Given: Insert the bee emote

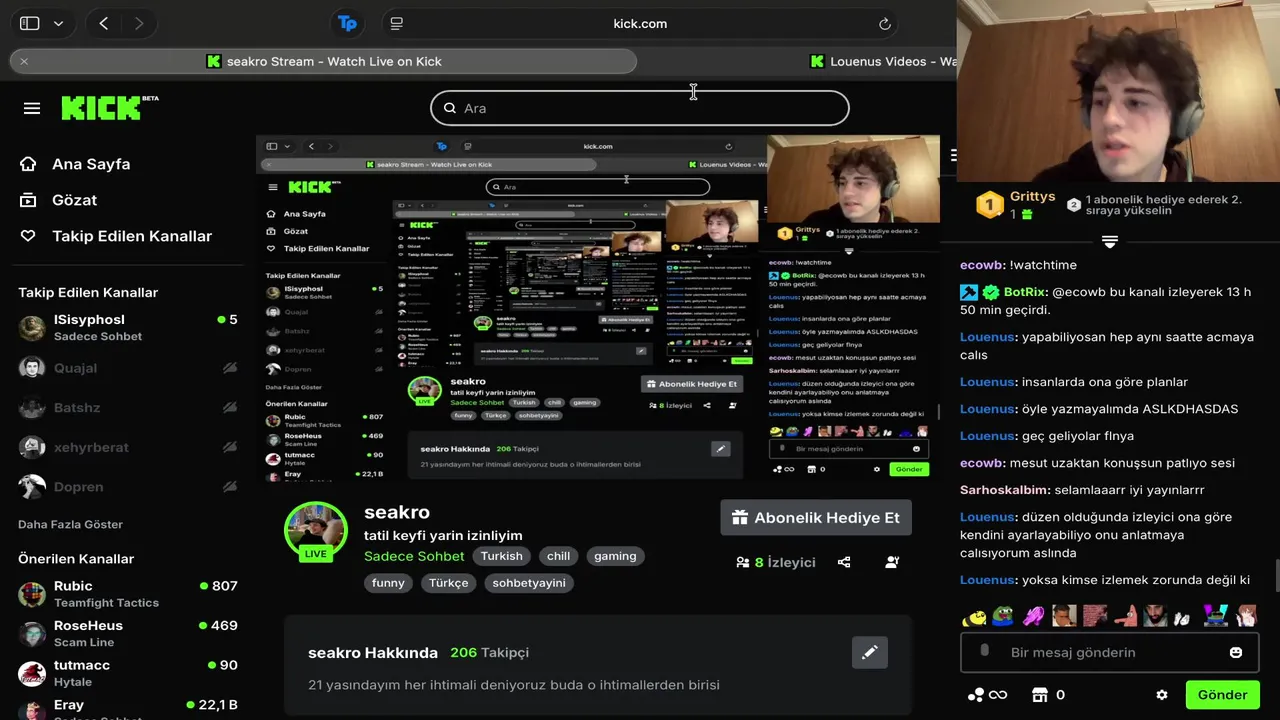Looking at the screenshot, I should point(973,616).
